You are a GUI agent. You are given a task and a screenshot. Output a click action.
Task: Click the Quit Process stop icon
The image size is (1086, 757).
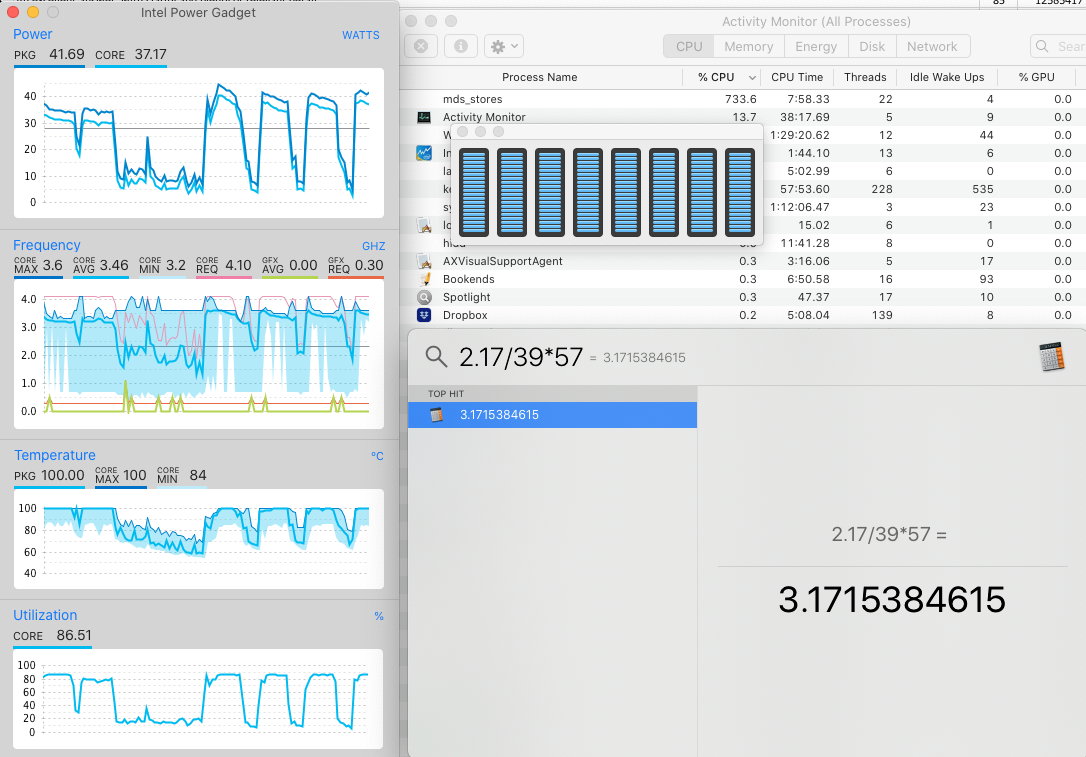[421, 46]
